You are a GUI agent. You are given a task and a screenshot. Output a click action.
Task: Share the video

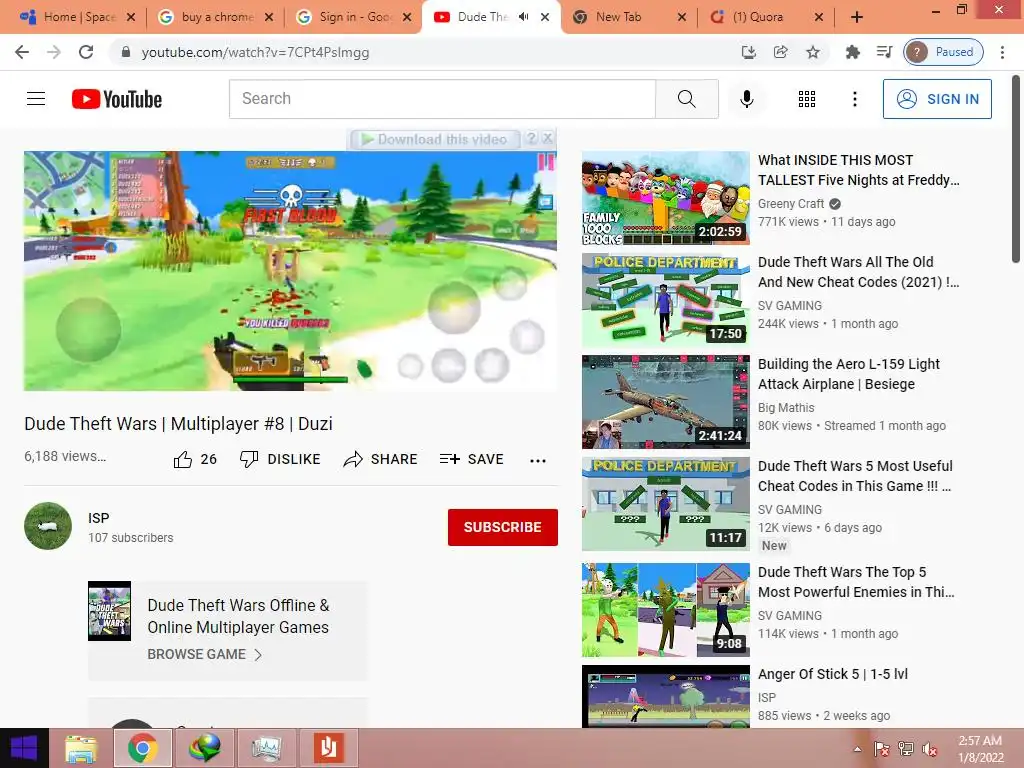click(380, 459)
